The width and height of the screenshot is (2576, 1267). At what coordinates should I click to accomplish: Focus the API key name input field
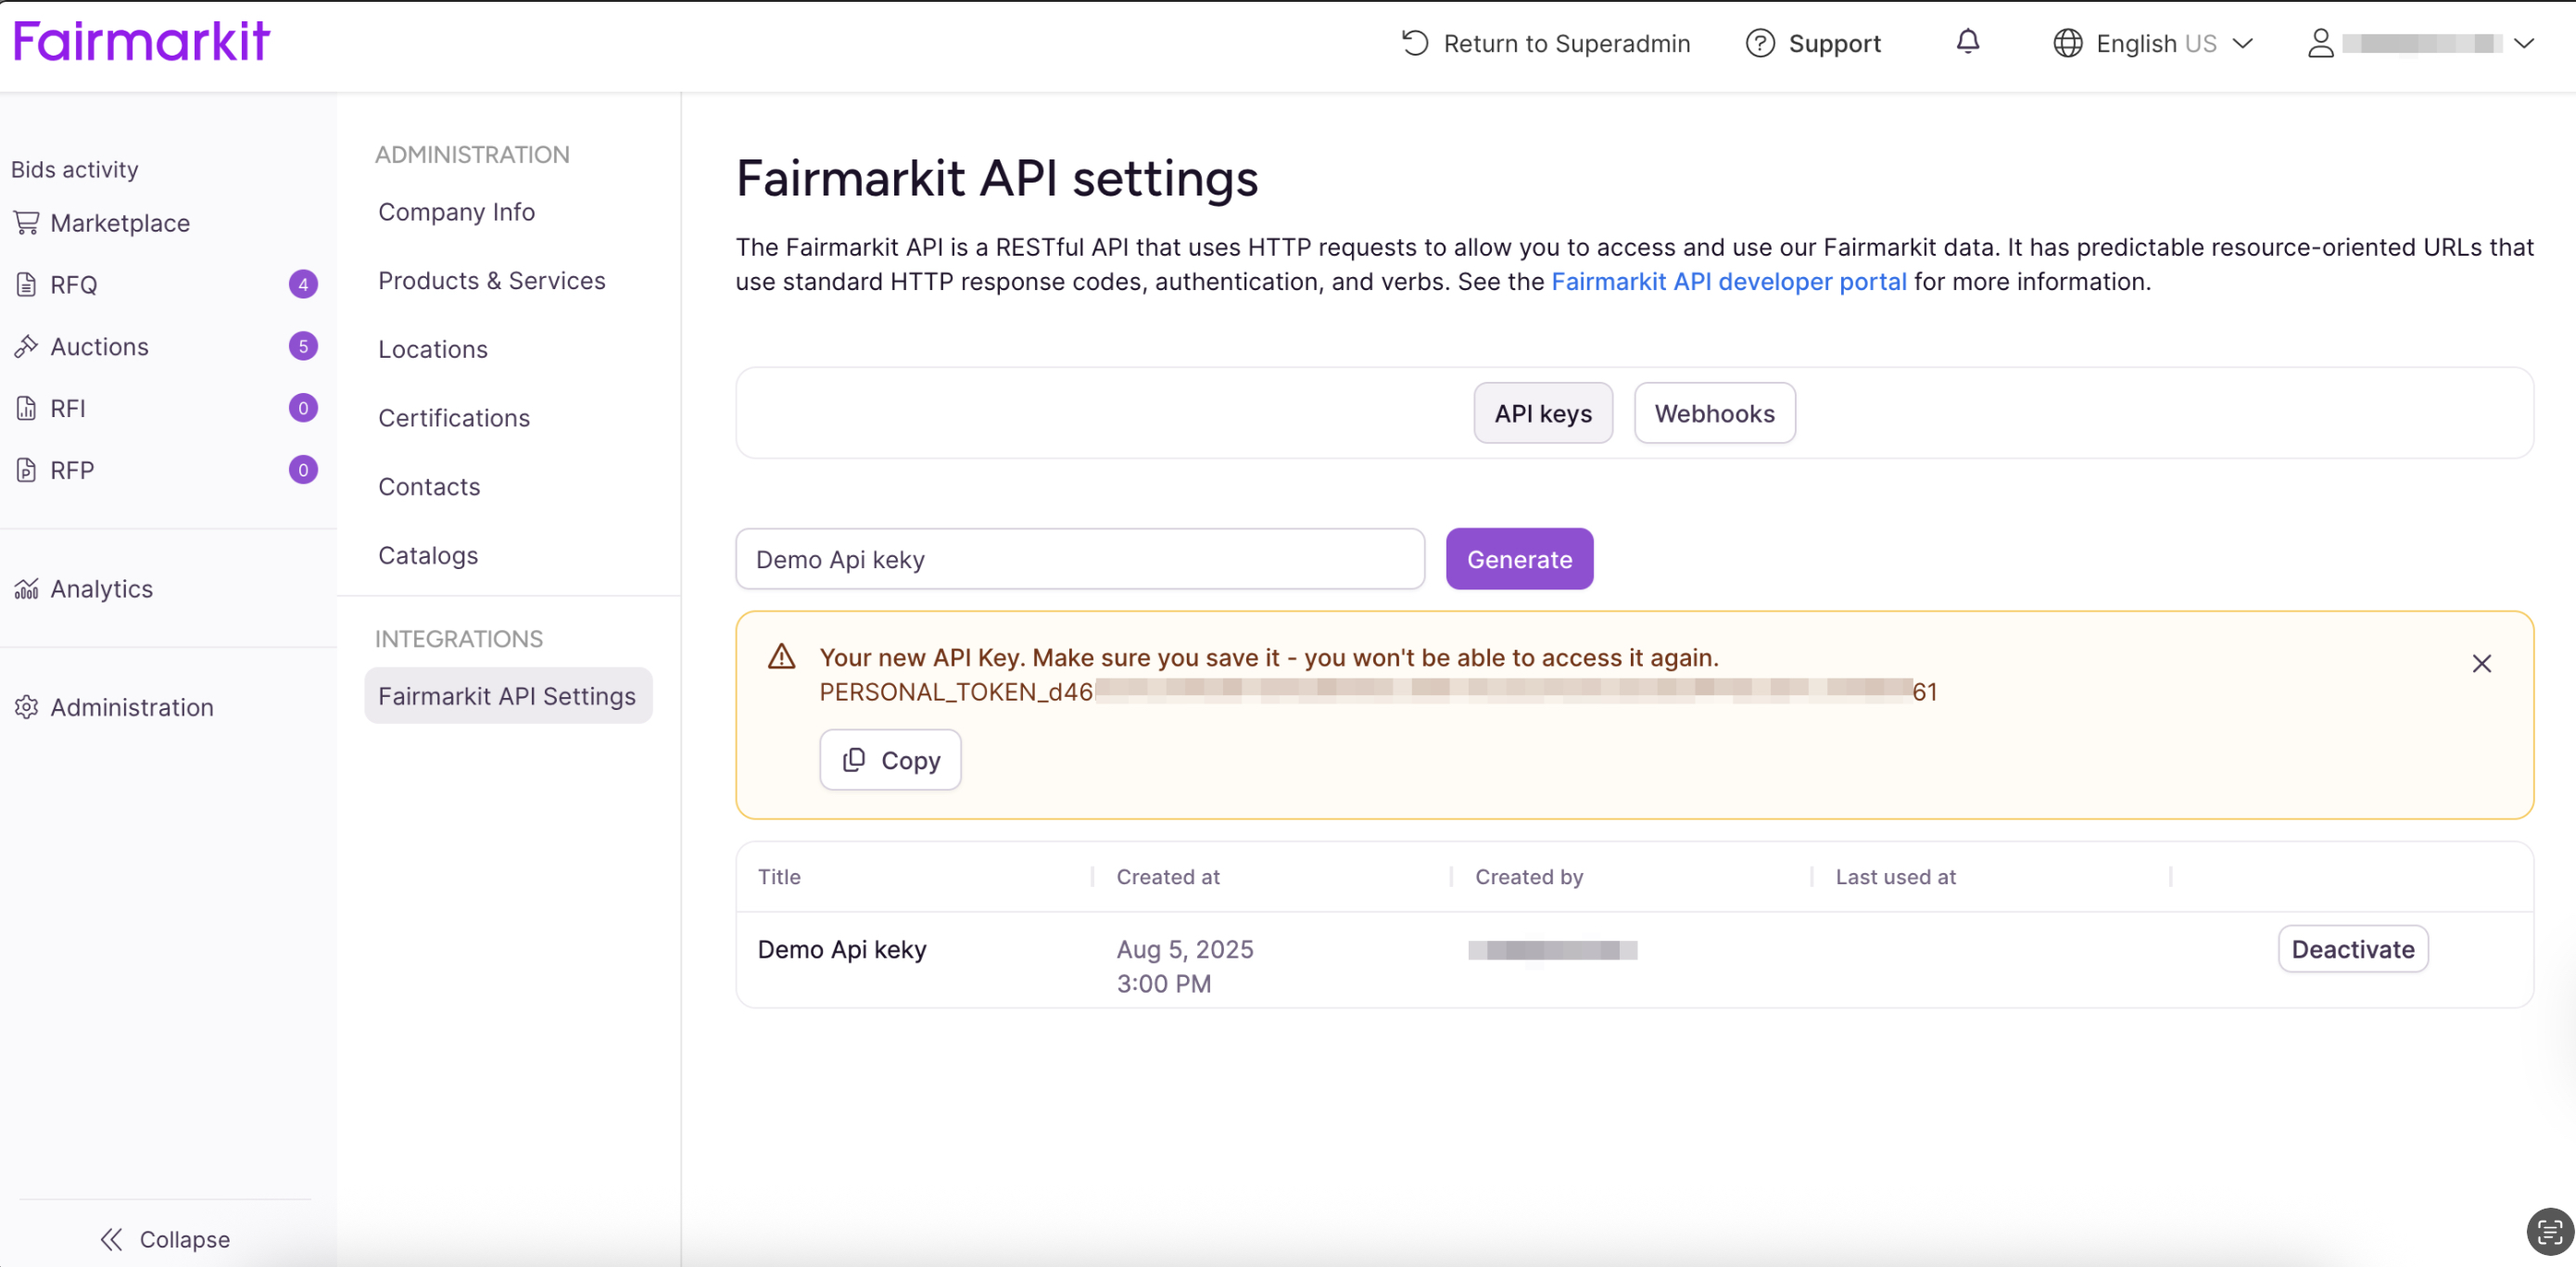pos(1079,559)
